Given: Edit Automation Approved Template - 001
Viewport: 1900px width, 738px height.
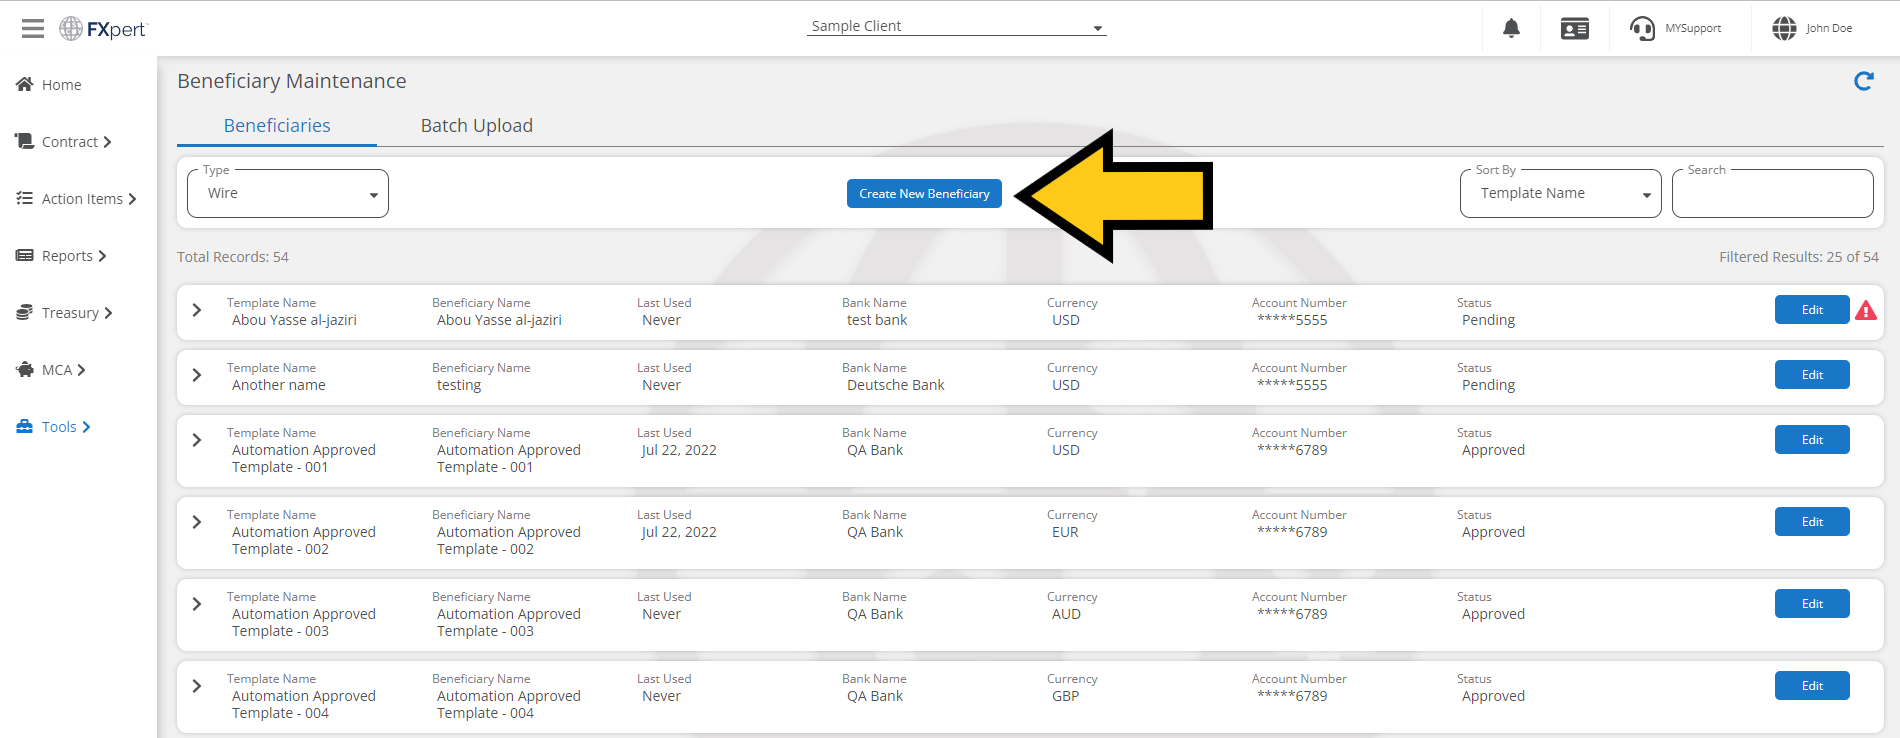Looking at the screenshot, I should (1812, 440).
